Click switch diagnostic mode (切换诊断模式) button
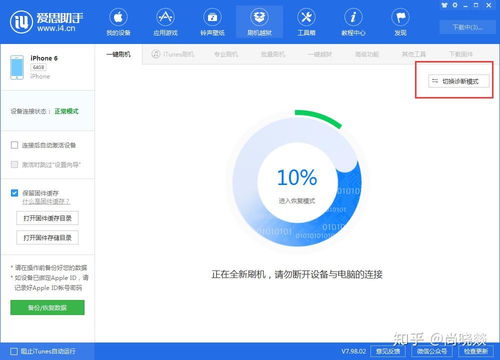 459,81
